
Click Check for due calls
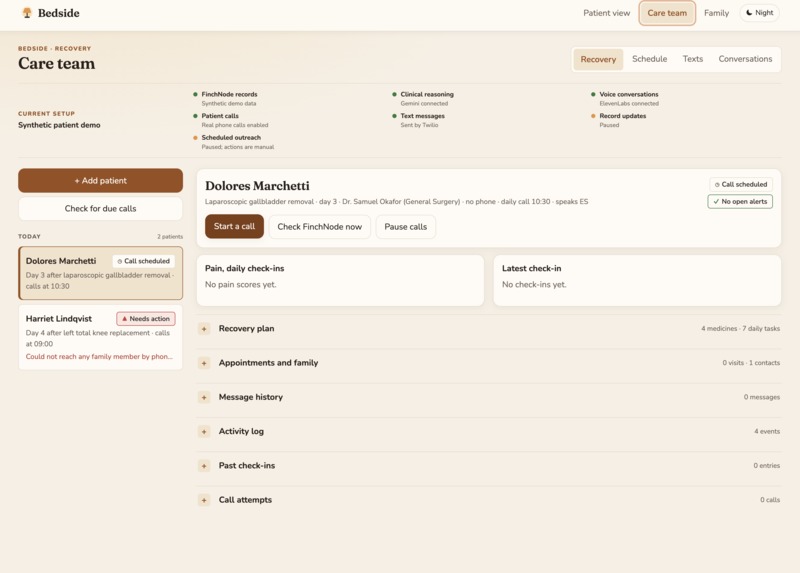[x=101, y=208]
